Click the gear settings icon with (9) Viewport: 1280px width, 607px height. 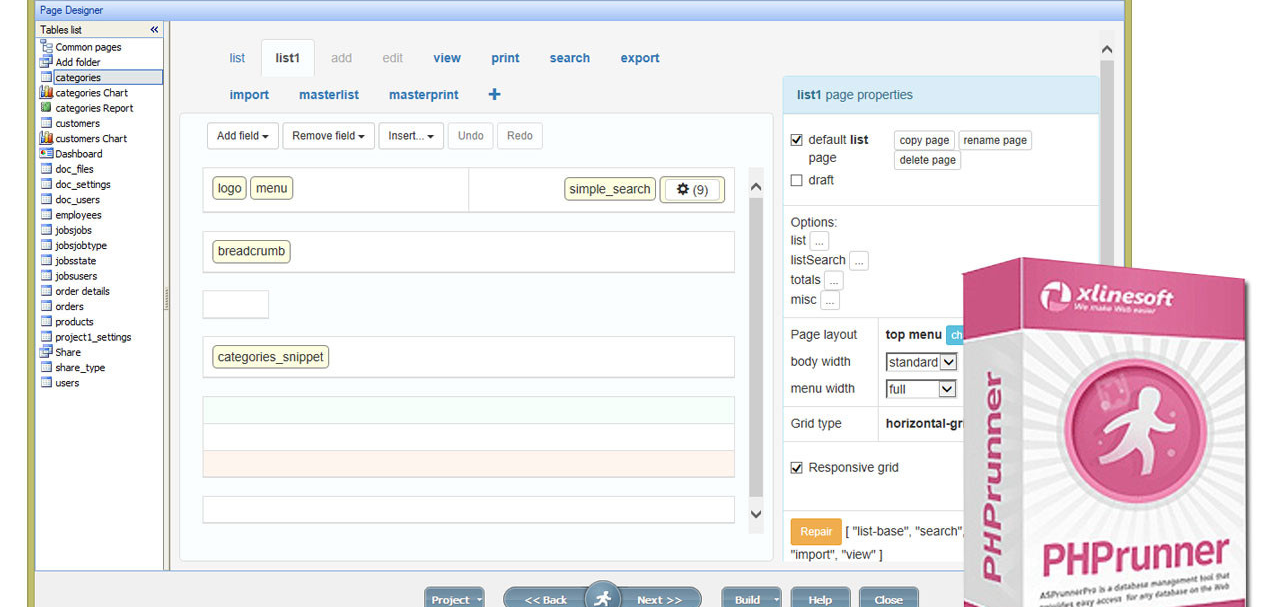tap(692, 189)
